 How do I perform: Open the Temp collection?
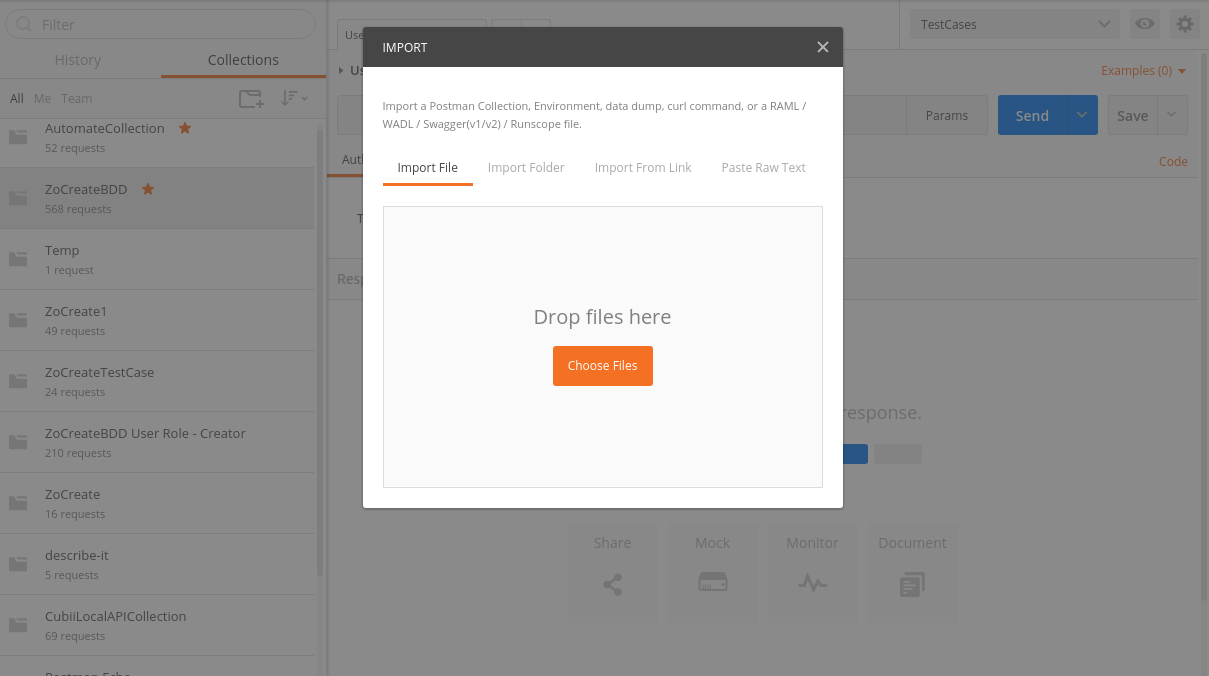158,259
